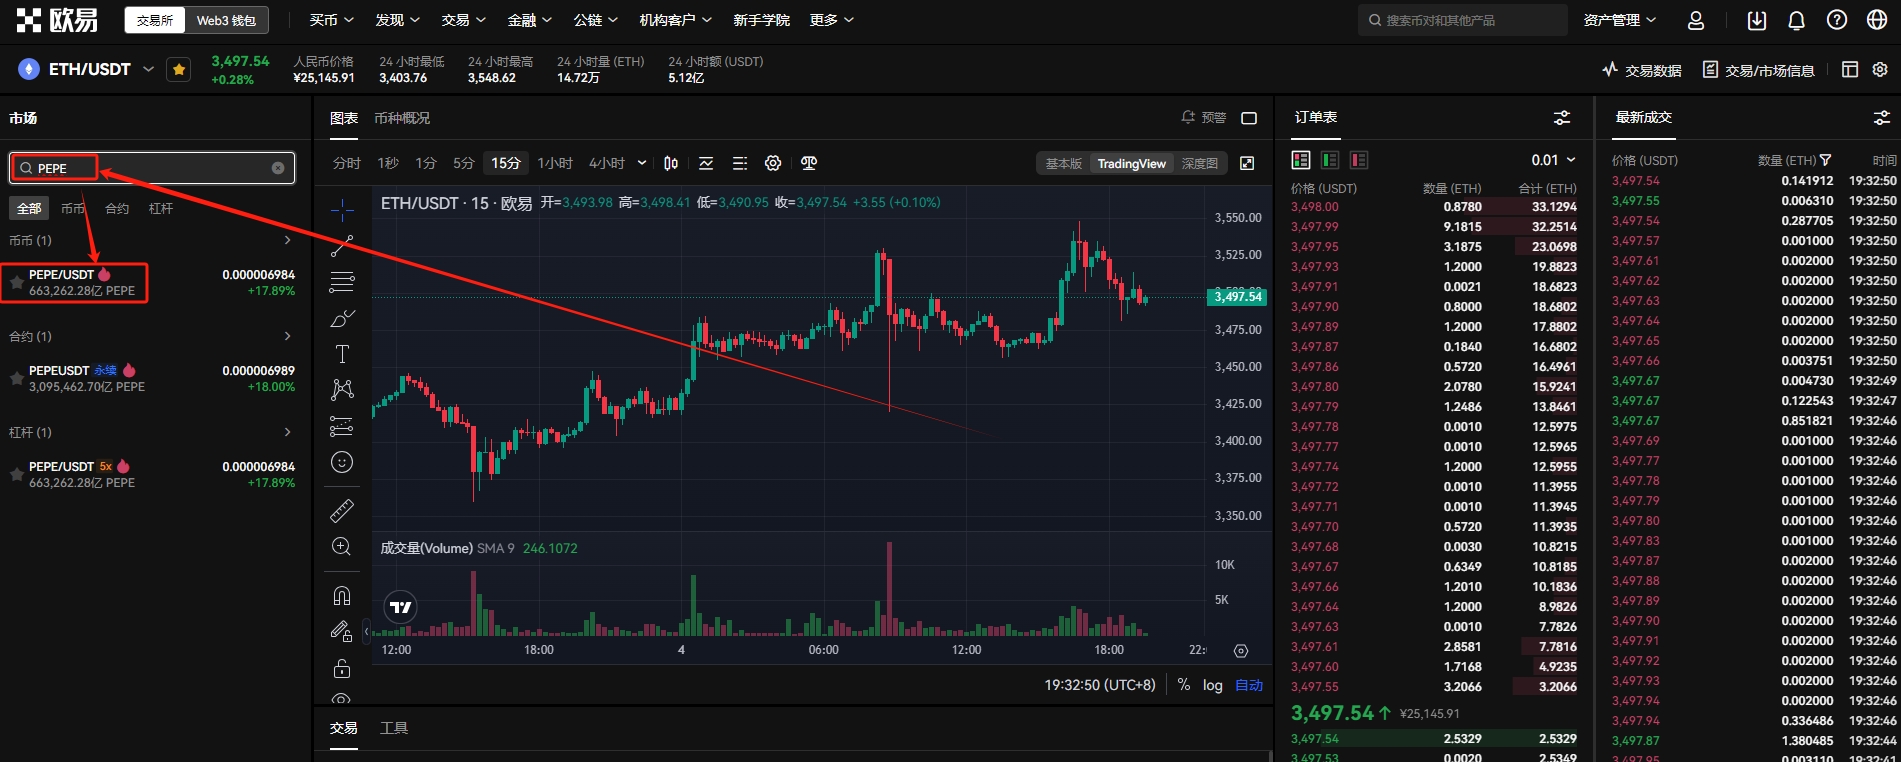1901x762 pixels.
Task: Open the long/short position forecast tool
Action: tap(342, 426)
